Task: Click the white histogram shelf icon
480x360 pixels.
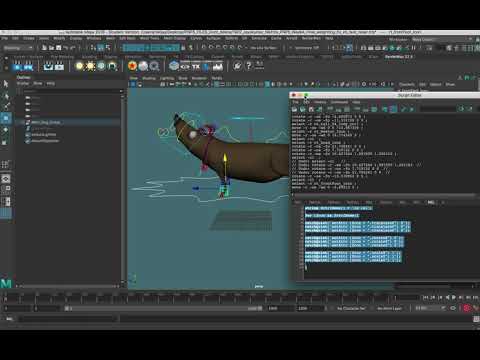Action: click(218, 66)
